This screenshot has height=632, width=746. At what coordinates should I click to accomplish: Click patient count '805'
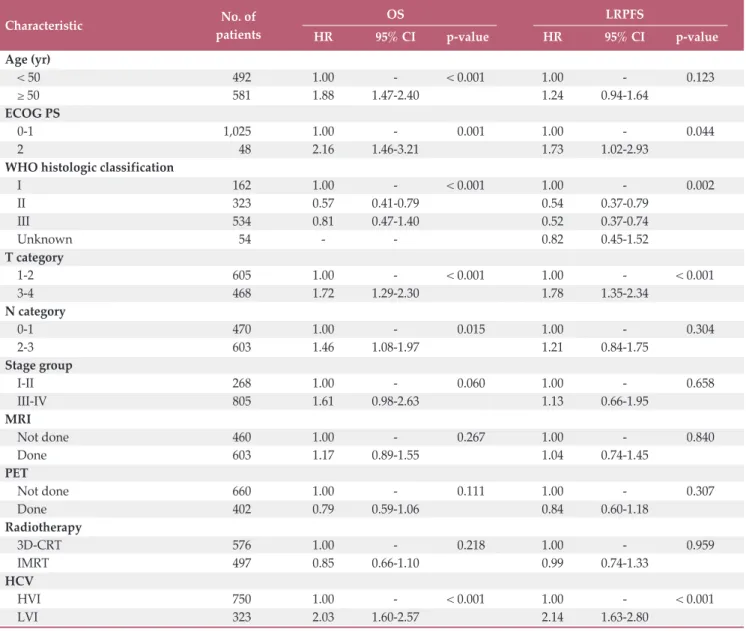coord(242,402)
